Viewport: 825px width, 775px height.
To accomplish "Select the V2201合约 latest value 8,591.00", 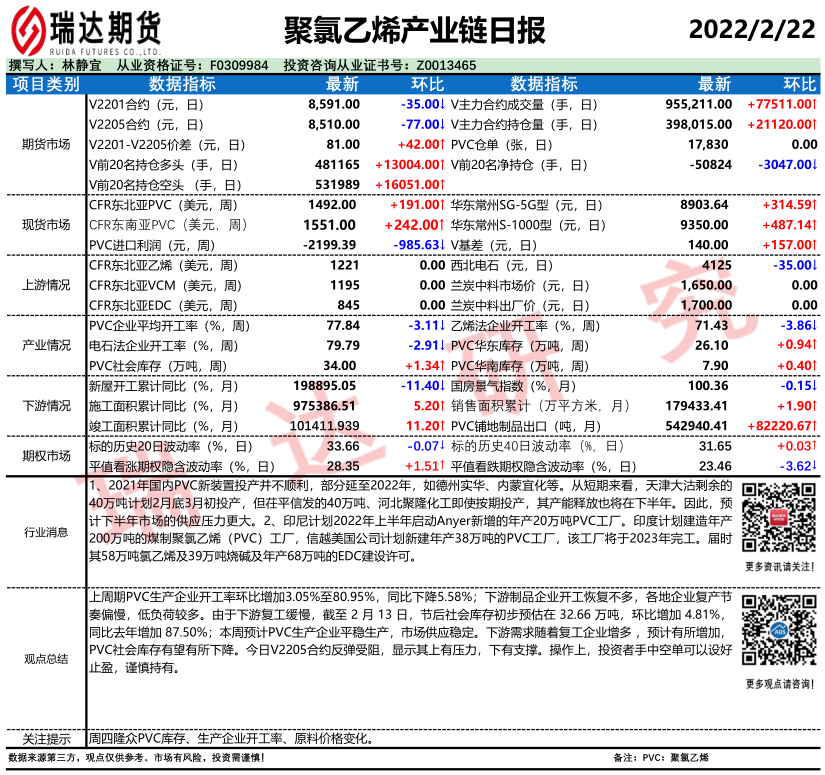I will pyautogui.click(x=333, y=104).
